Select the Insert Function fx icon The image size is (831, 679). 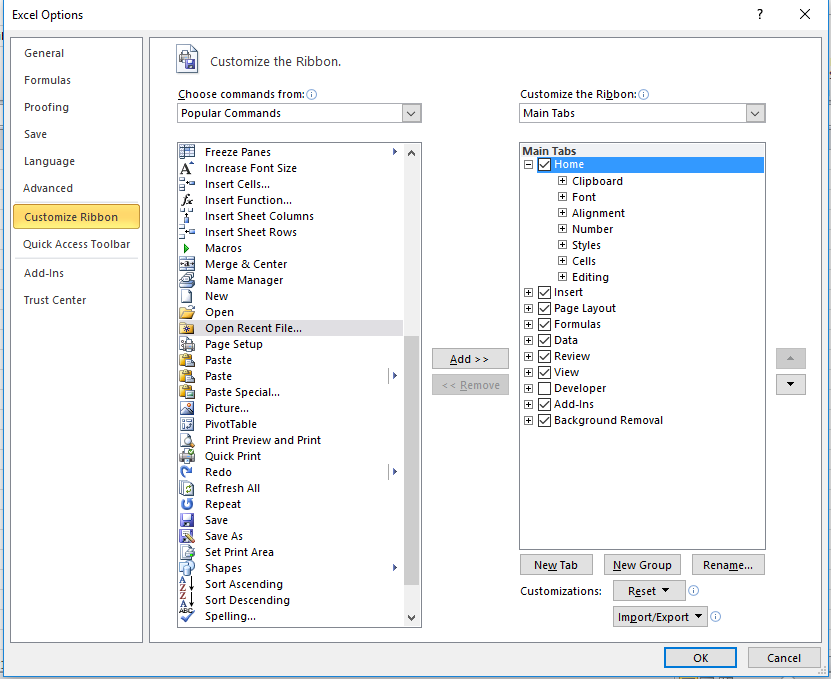coord(187,200)
